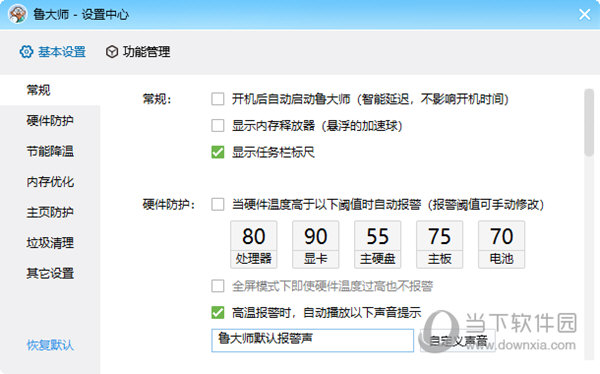Select 其它设置 in the sidebar
Screen dimensions: 600x374
(50, 273)
